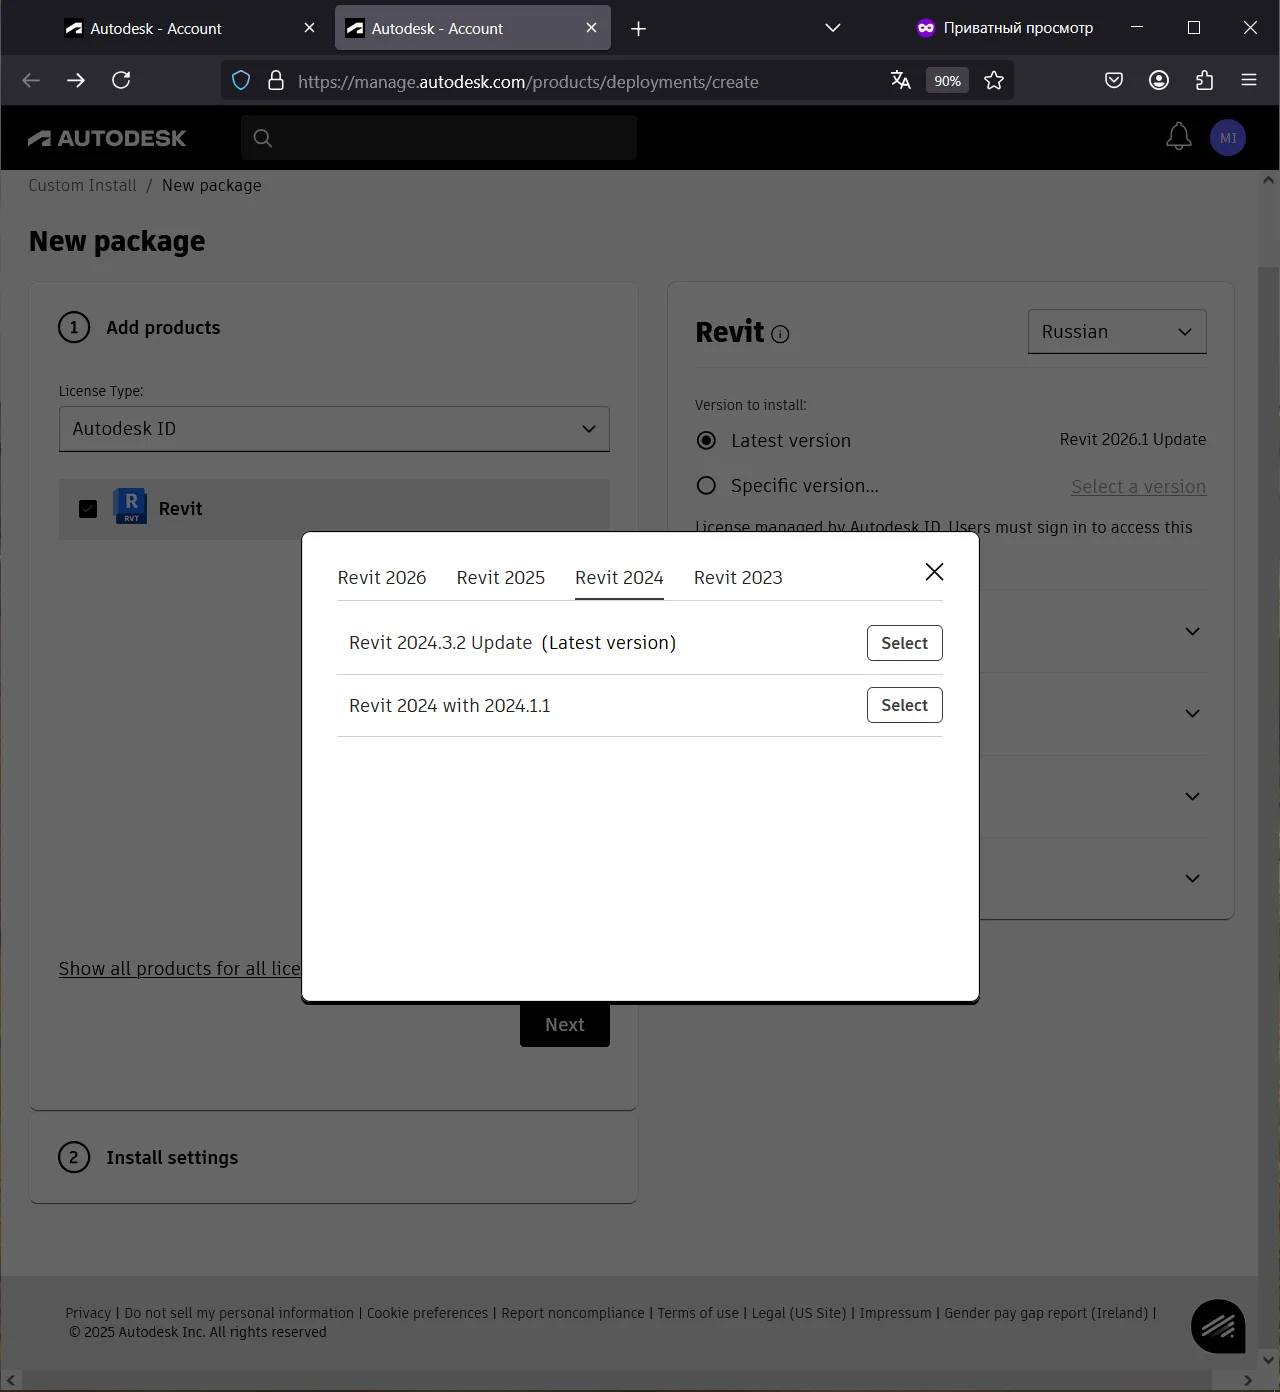This screenshot has height=1392, width=1280.
Task: Open the License Type dropdown
Action: coord(334,429)
